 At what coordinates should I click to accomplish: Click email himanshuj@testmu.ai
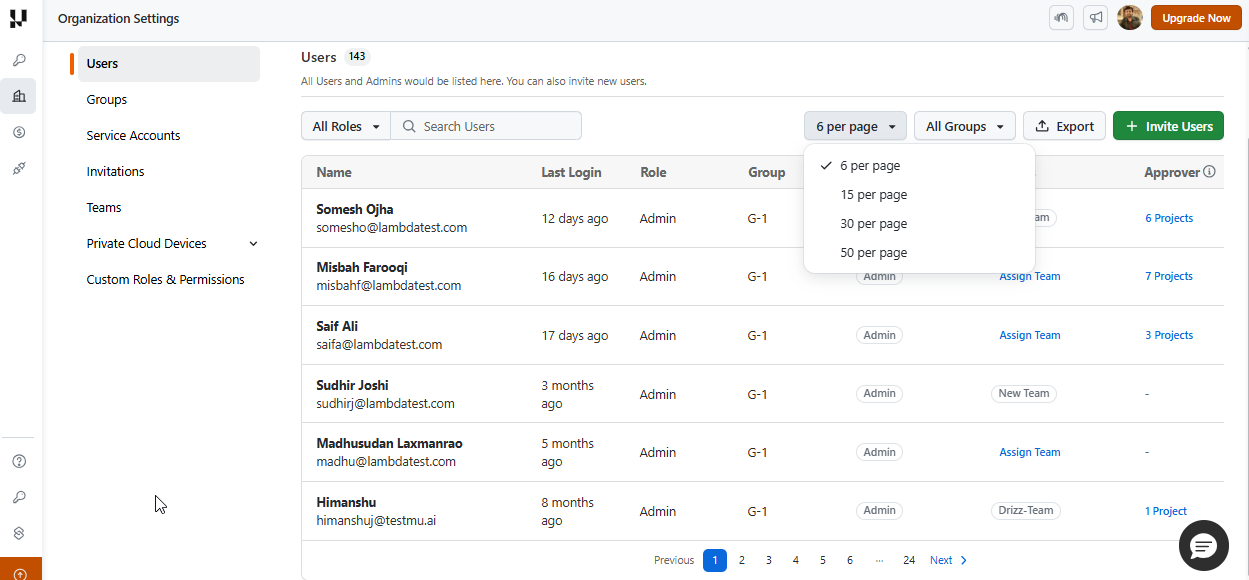[x=376, y=521]
